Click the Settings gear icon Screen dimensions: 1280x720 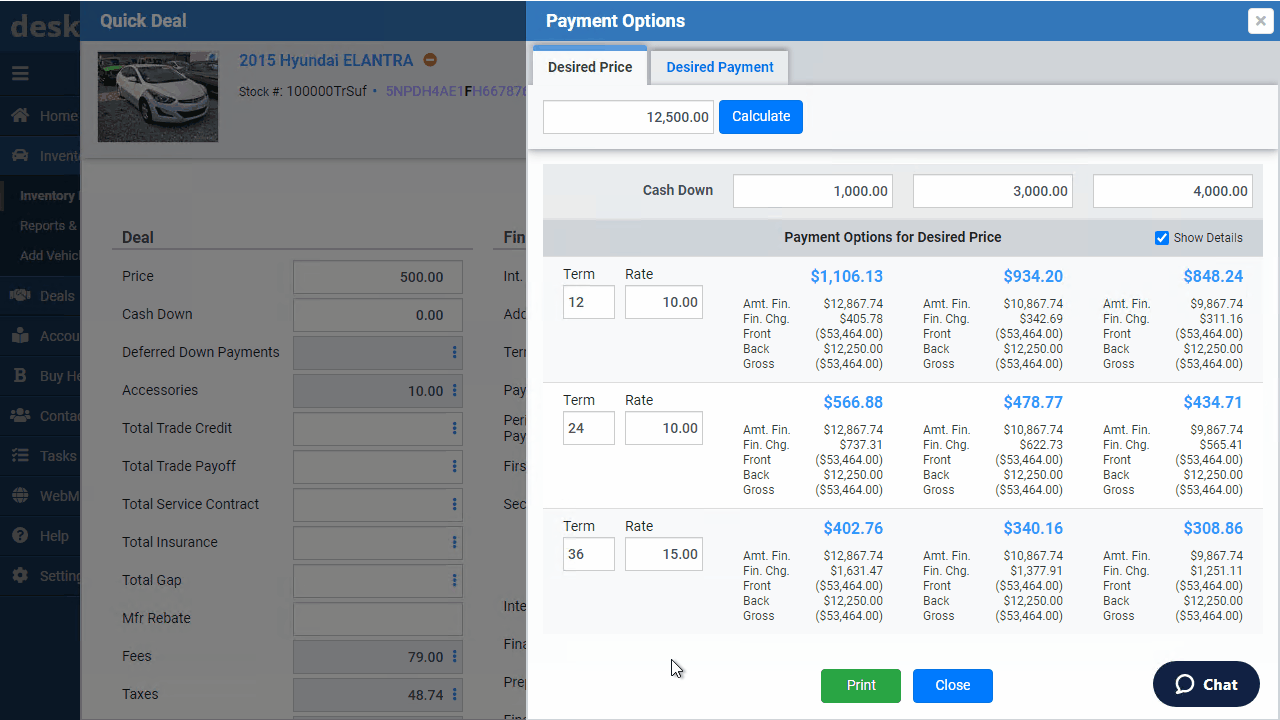(x=20, y=576)
